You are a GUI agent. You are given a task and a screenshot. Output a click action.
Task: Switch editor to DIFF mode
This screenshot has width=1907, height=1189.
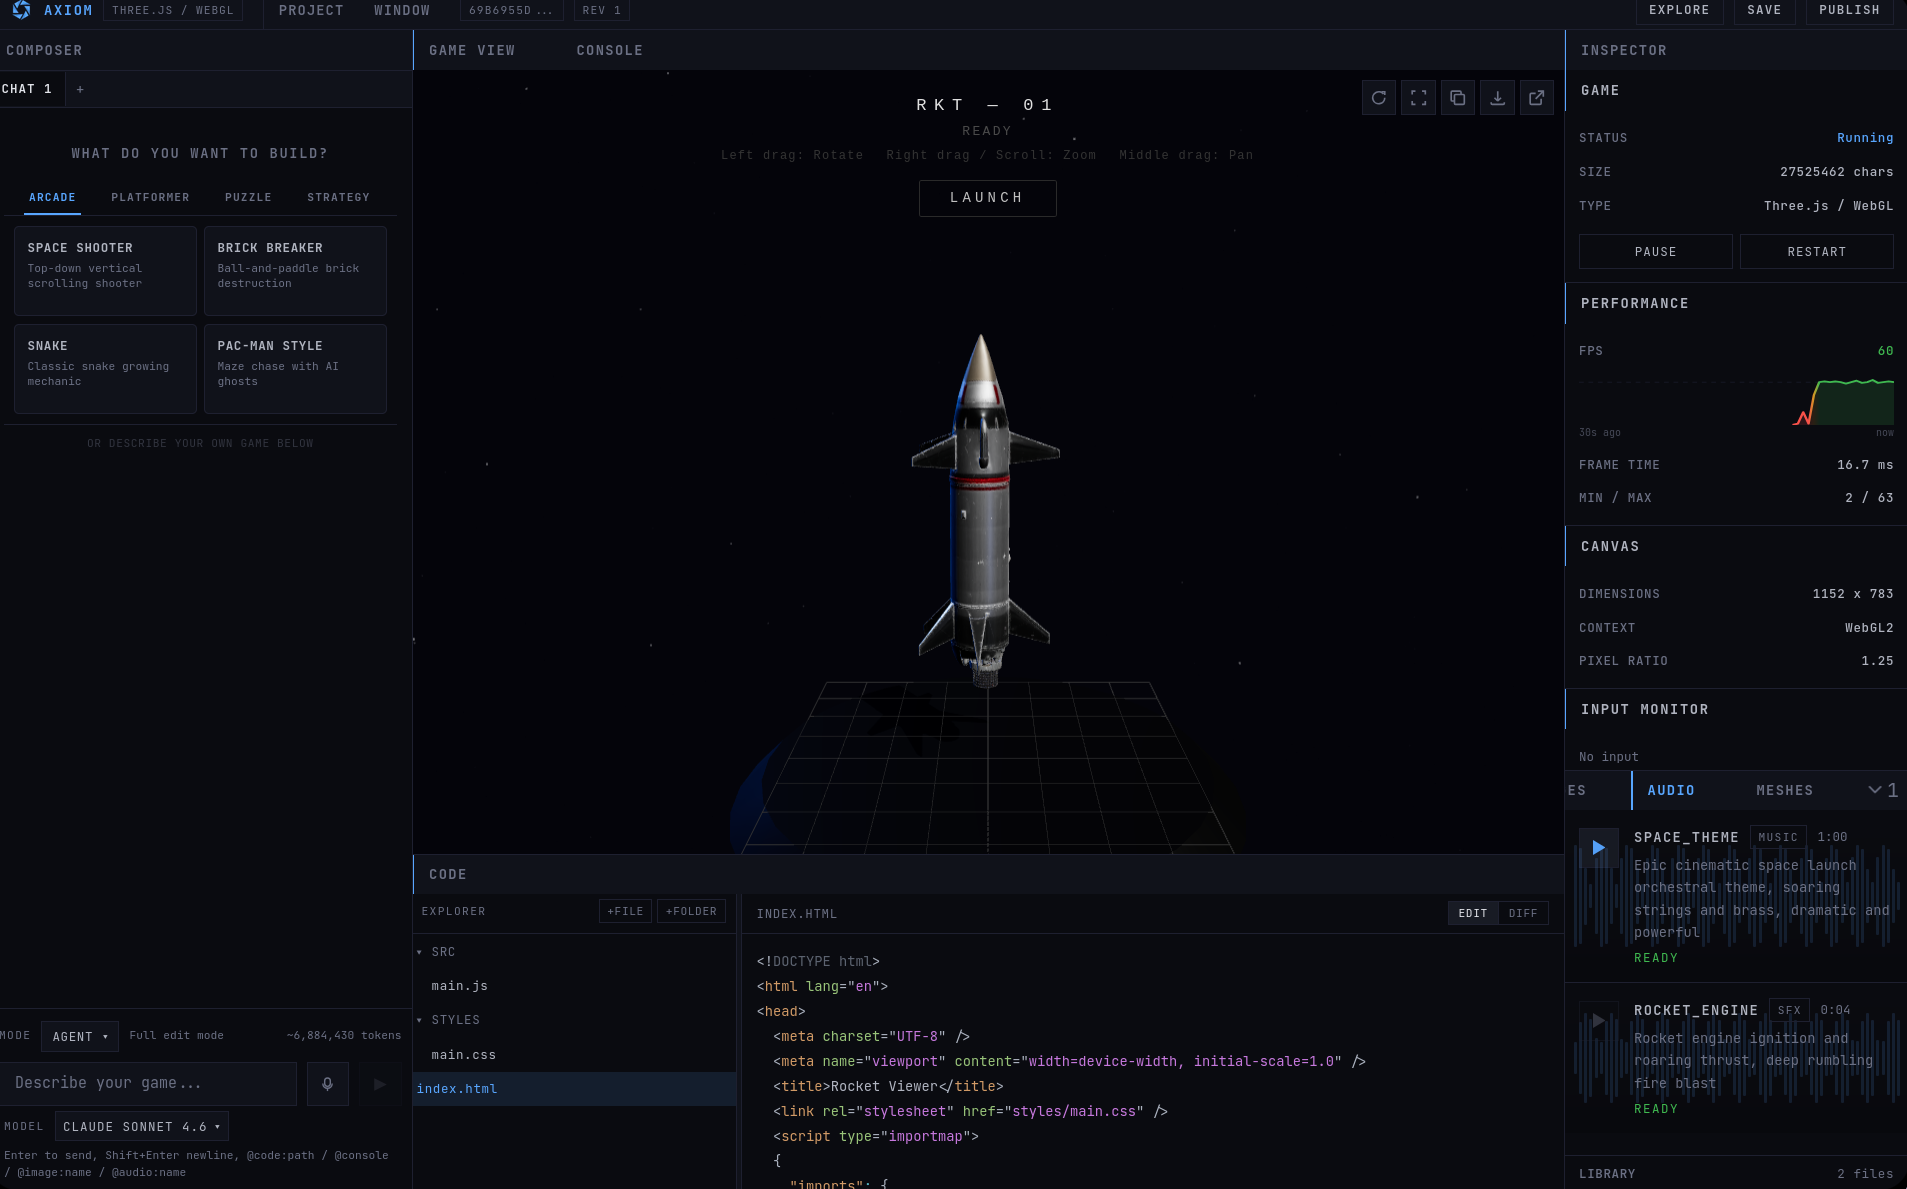(1523, 913)
